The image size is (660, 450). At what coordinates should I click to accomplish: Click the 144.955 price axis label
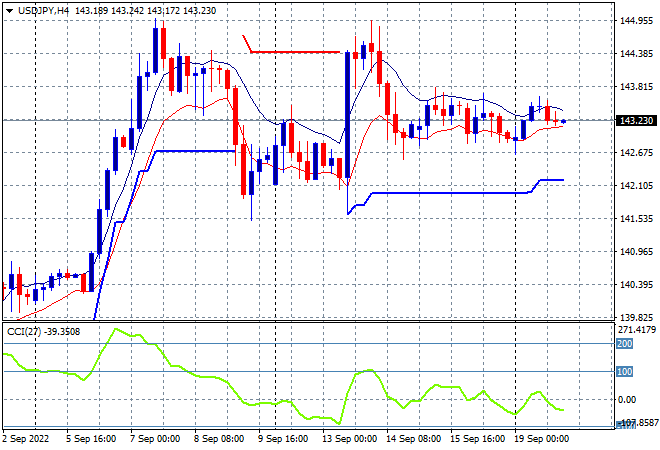[636, 20]
